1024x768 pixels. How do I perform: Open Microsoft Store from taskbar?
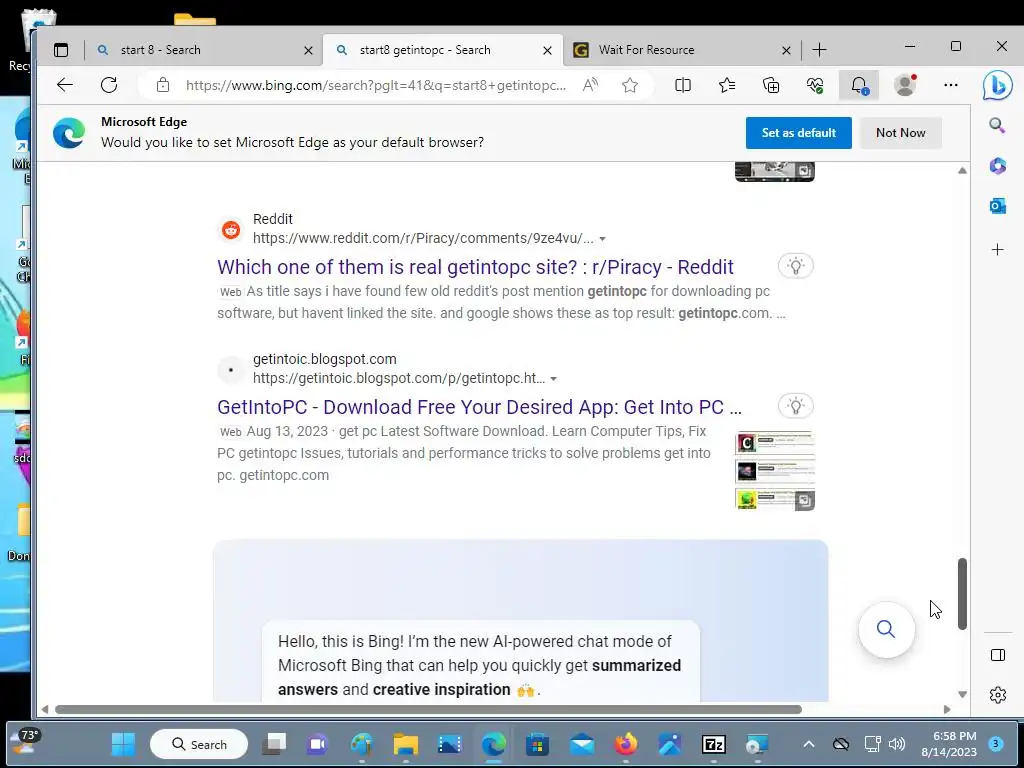pos(537,744)
